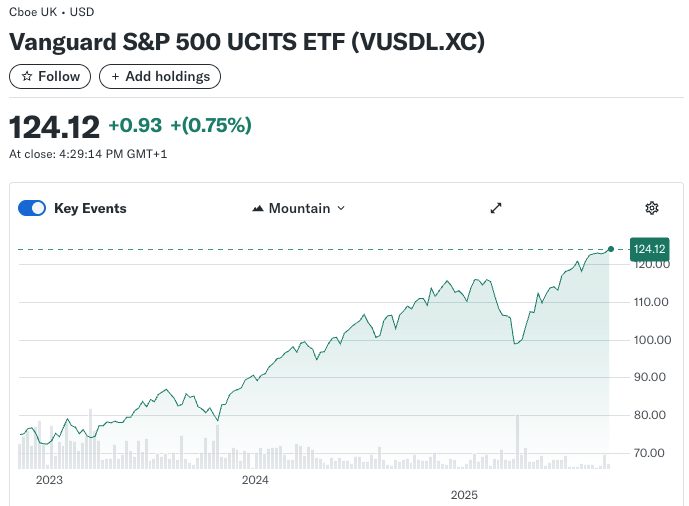Click the chevron beside Mountain
The width and height of the screenshot is (689, 506).
(x=341, y=208)
